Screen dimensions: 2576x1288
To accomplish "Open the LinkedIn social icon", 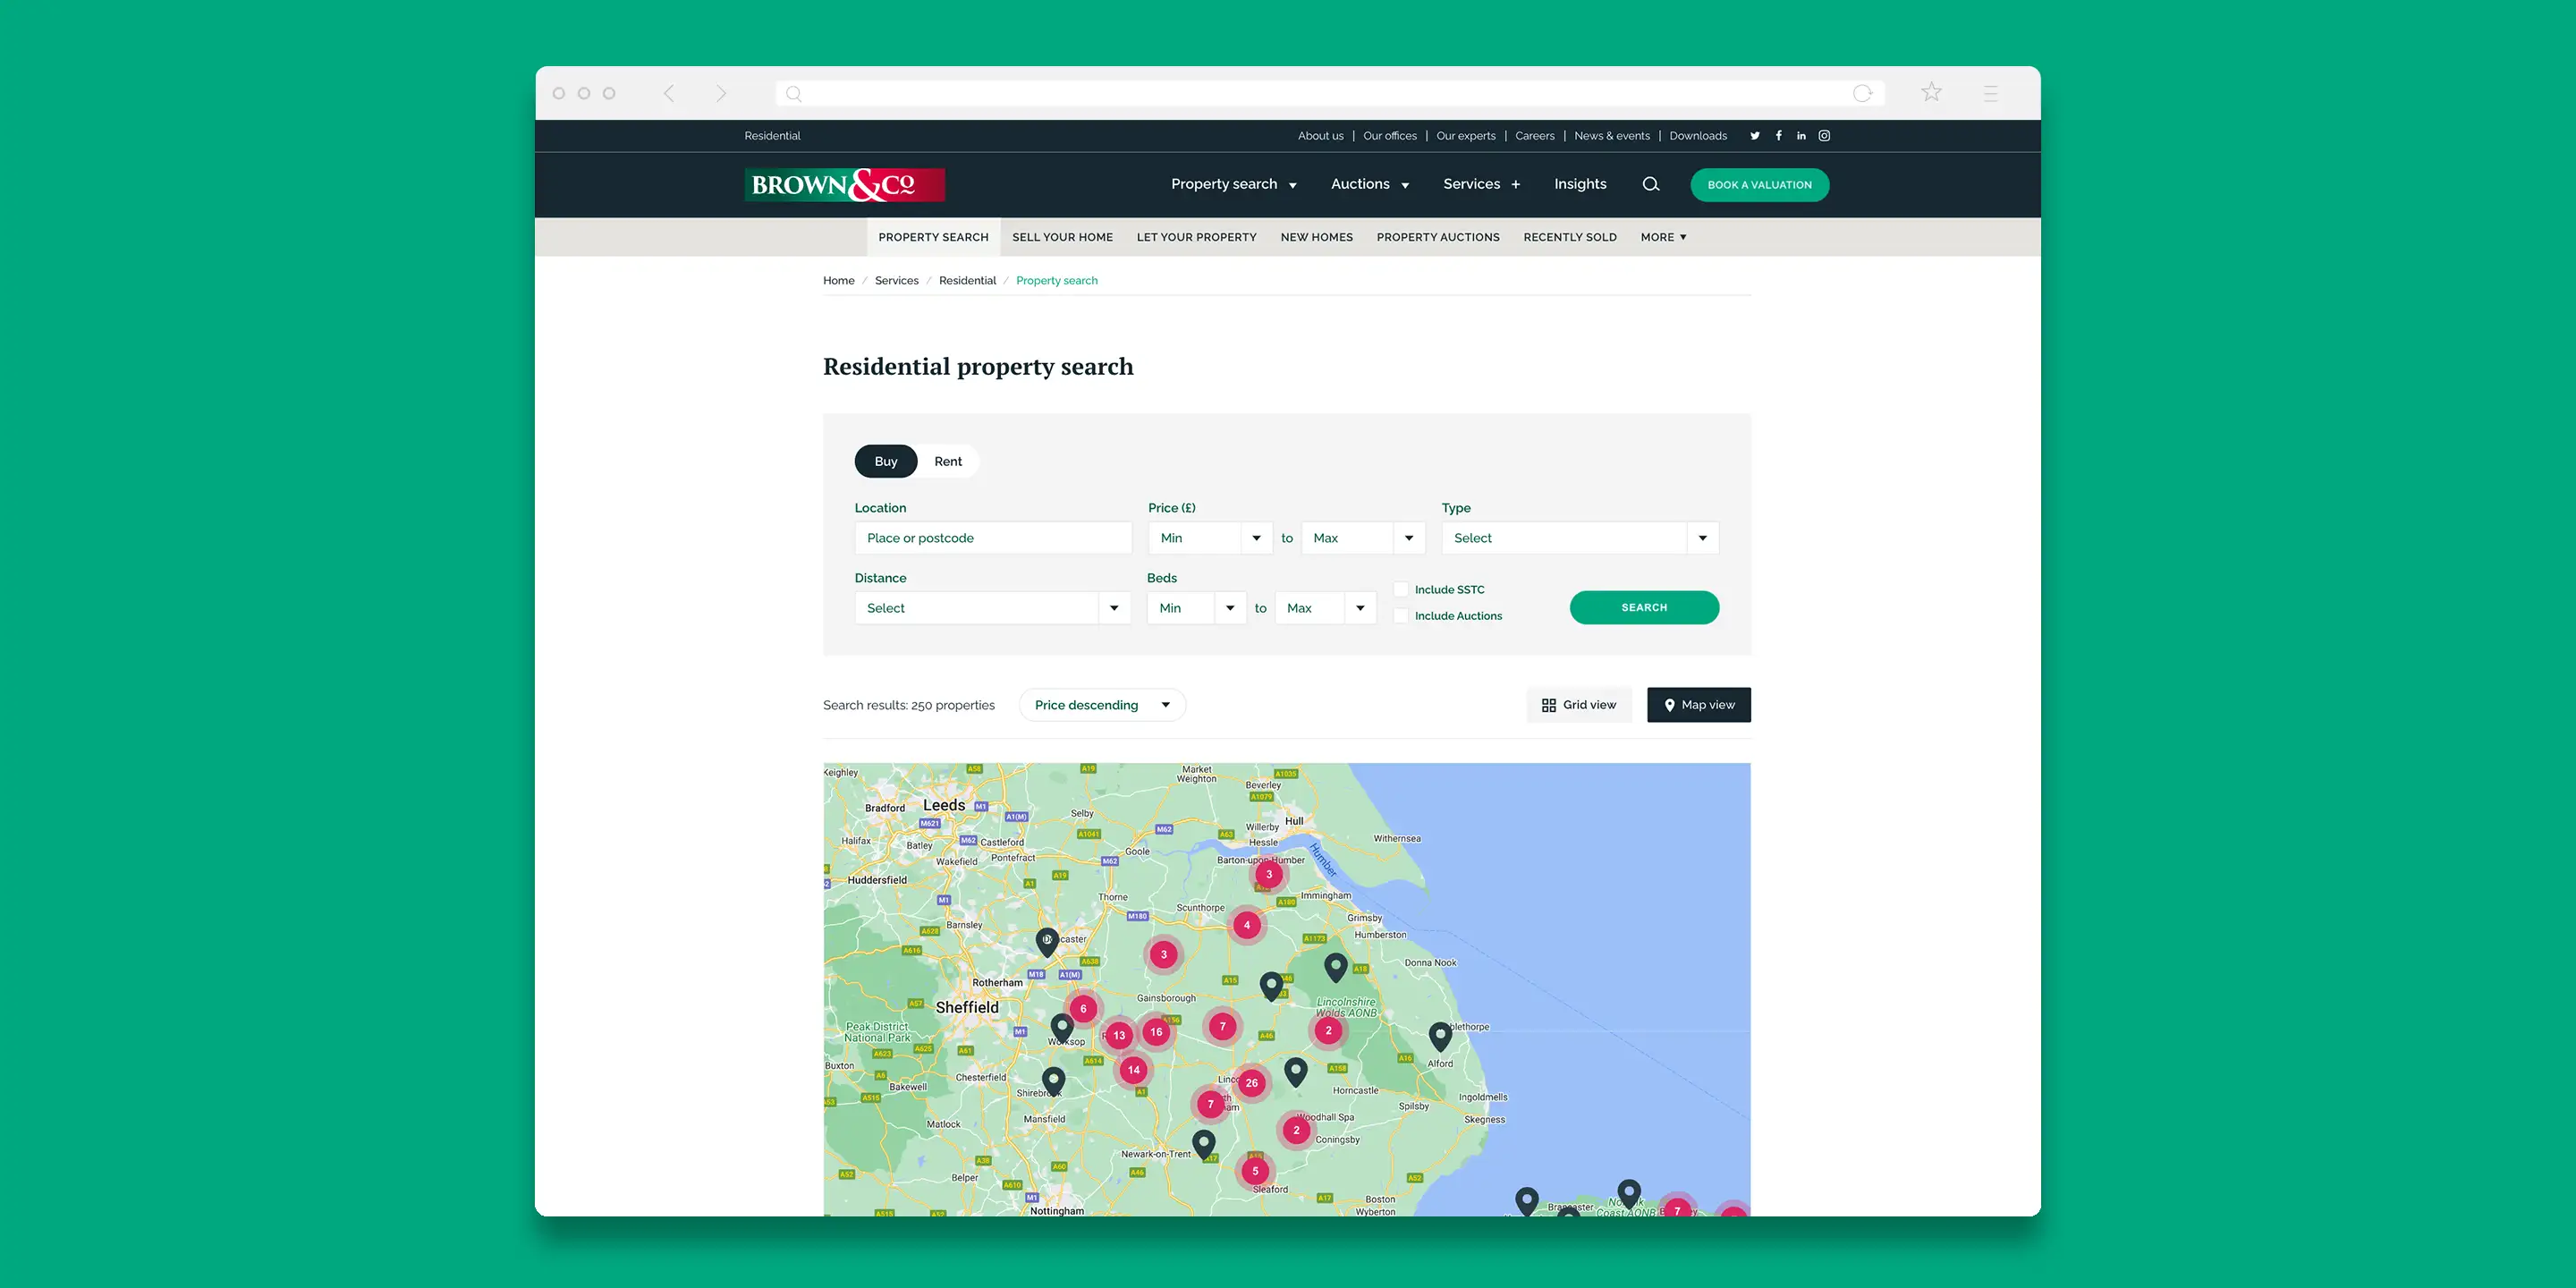I will pos(1801,136).
